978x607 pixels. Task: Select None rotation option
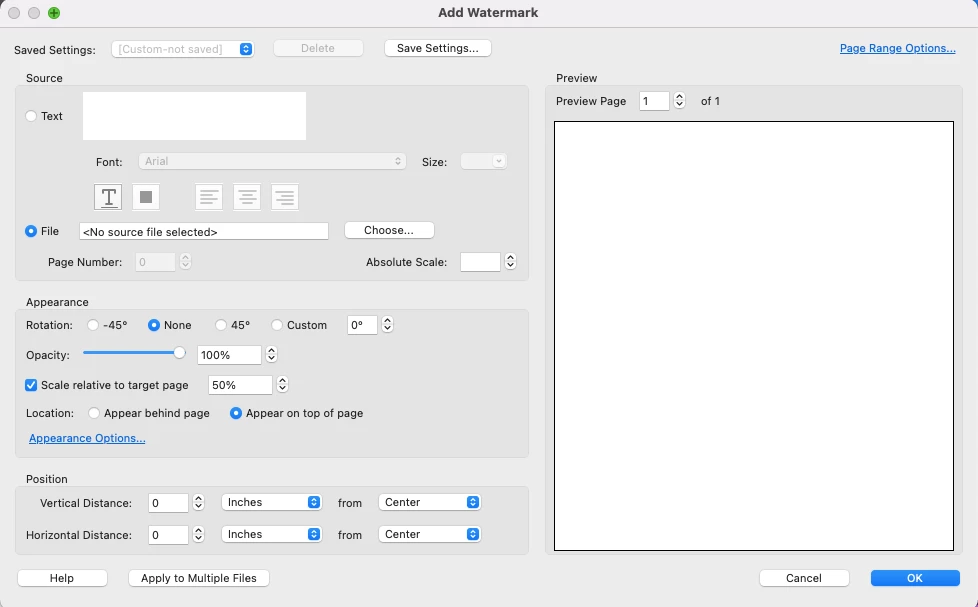coord(153,325)
